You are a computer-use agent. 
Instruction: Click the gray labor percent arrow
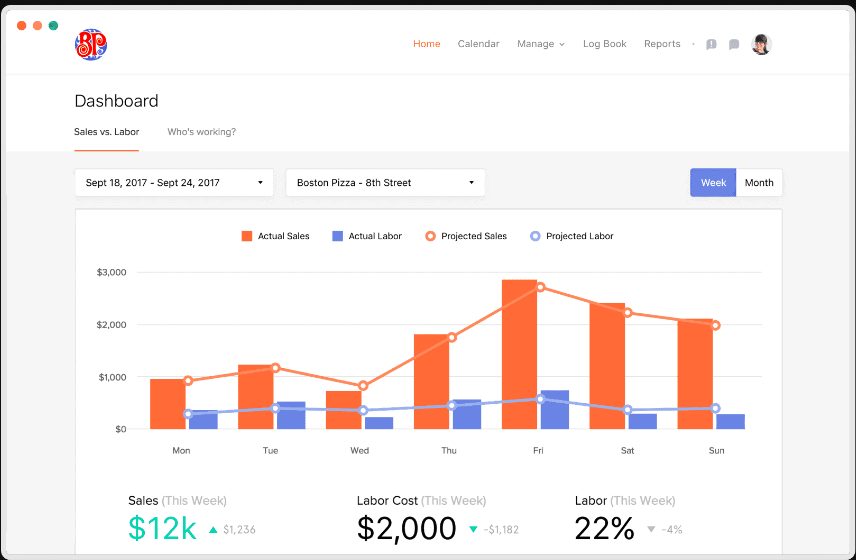tap(651, 529)
